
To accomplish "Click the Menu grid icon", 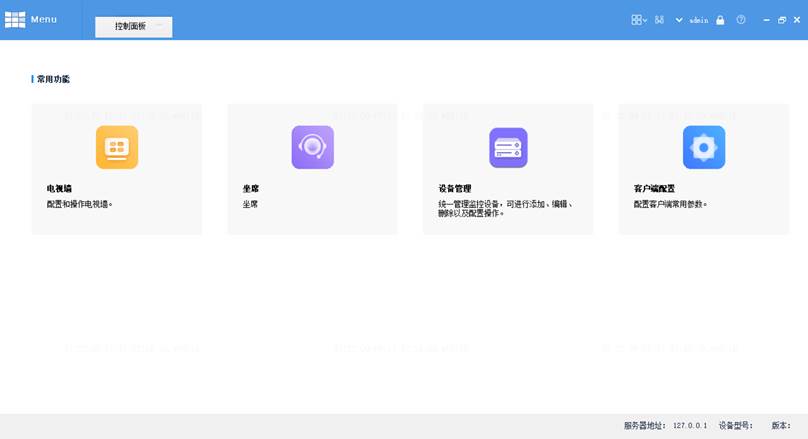I will click(x=15, y=19).
